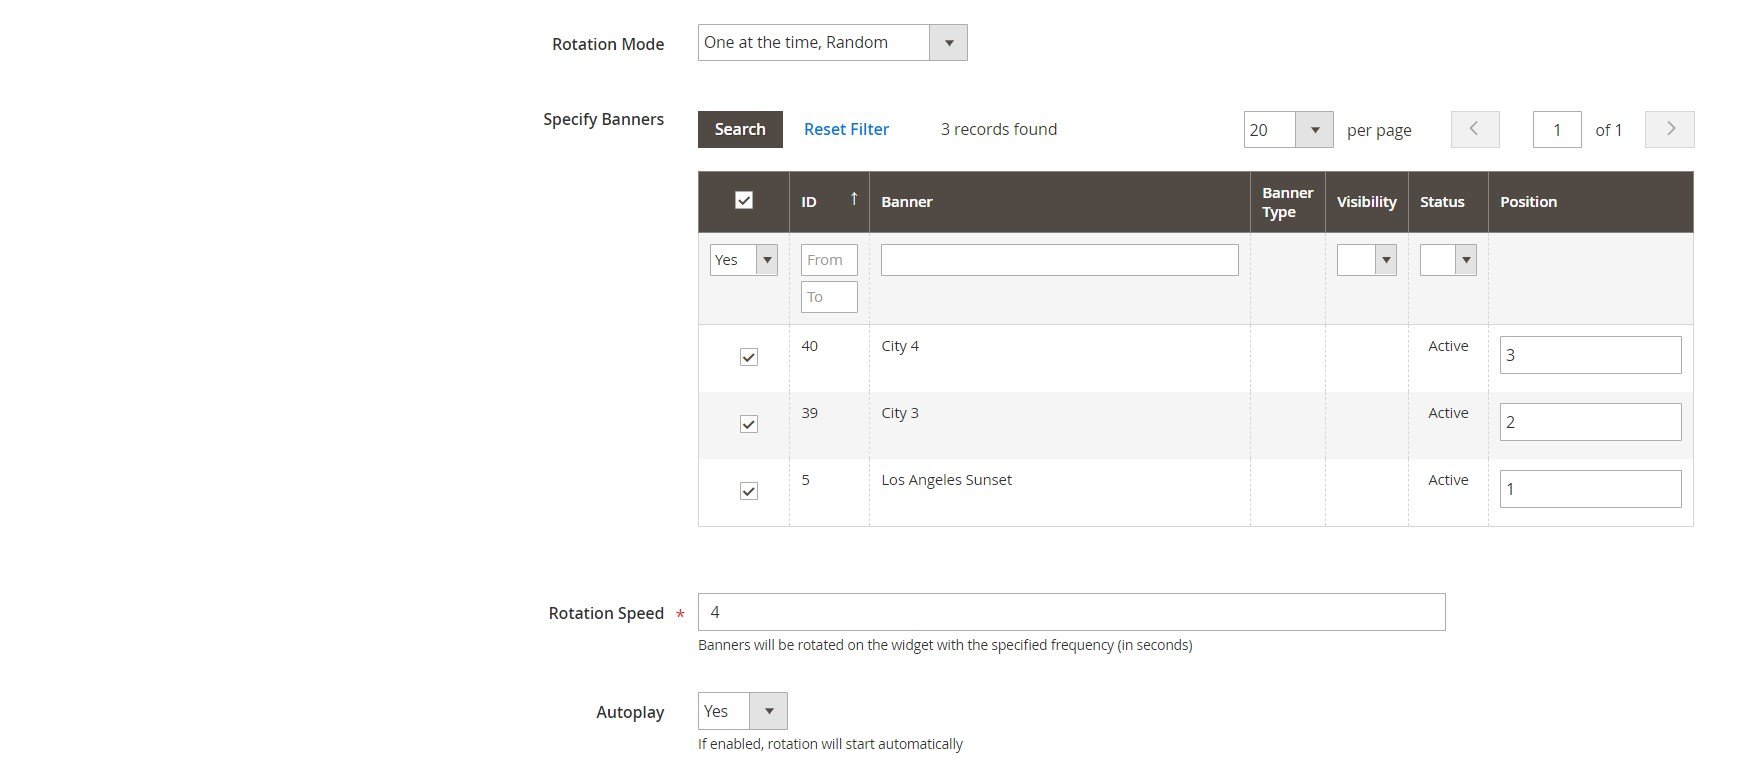Image resolution: width=1741 pixels, height=780 pixels.
Task: Click the ID To filter field
Action: (x=829, y=297)
